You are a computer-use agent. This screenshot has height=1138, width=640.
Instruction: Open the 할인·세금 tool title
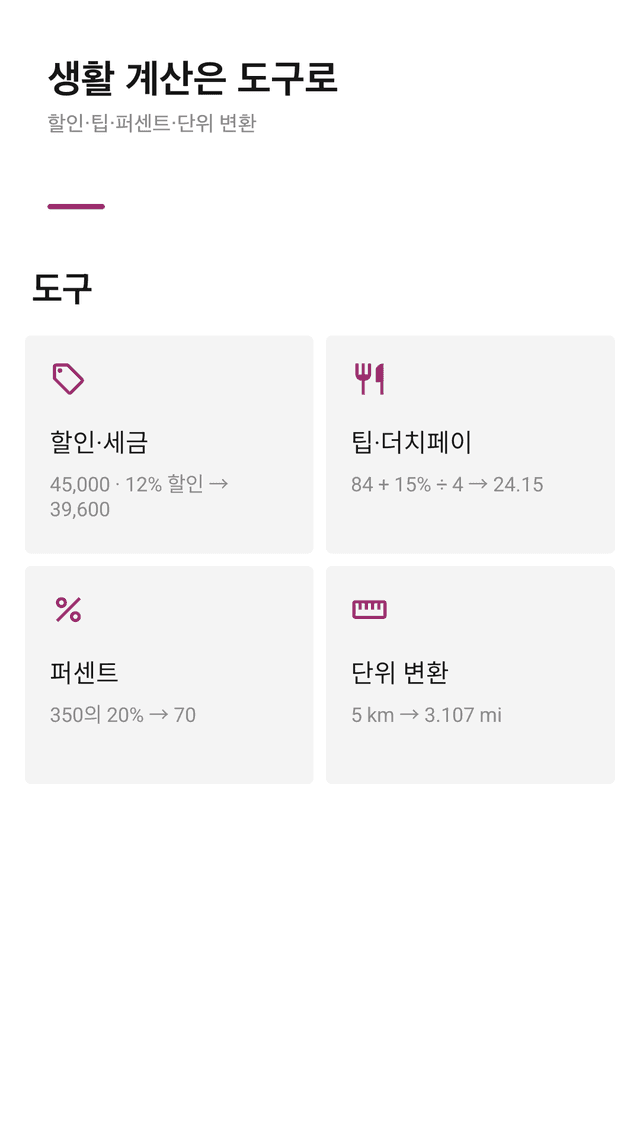pos(99,442)
